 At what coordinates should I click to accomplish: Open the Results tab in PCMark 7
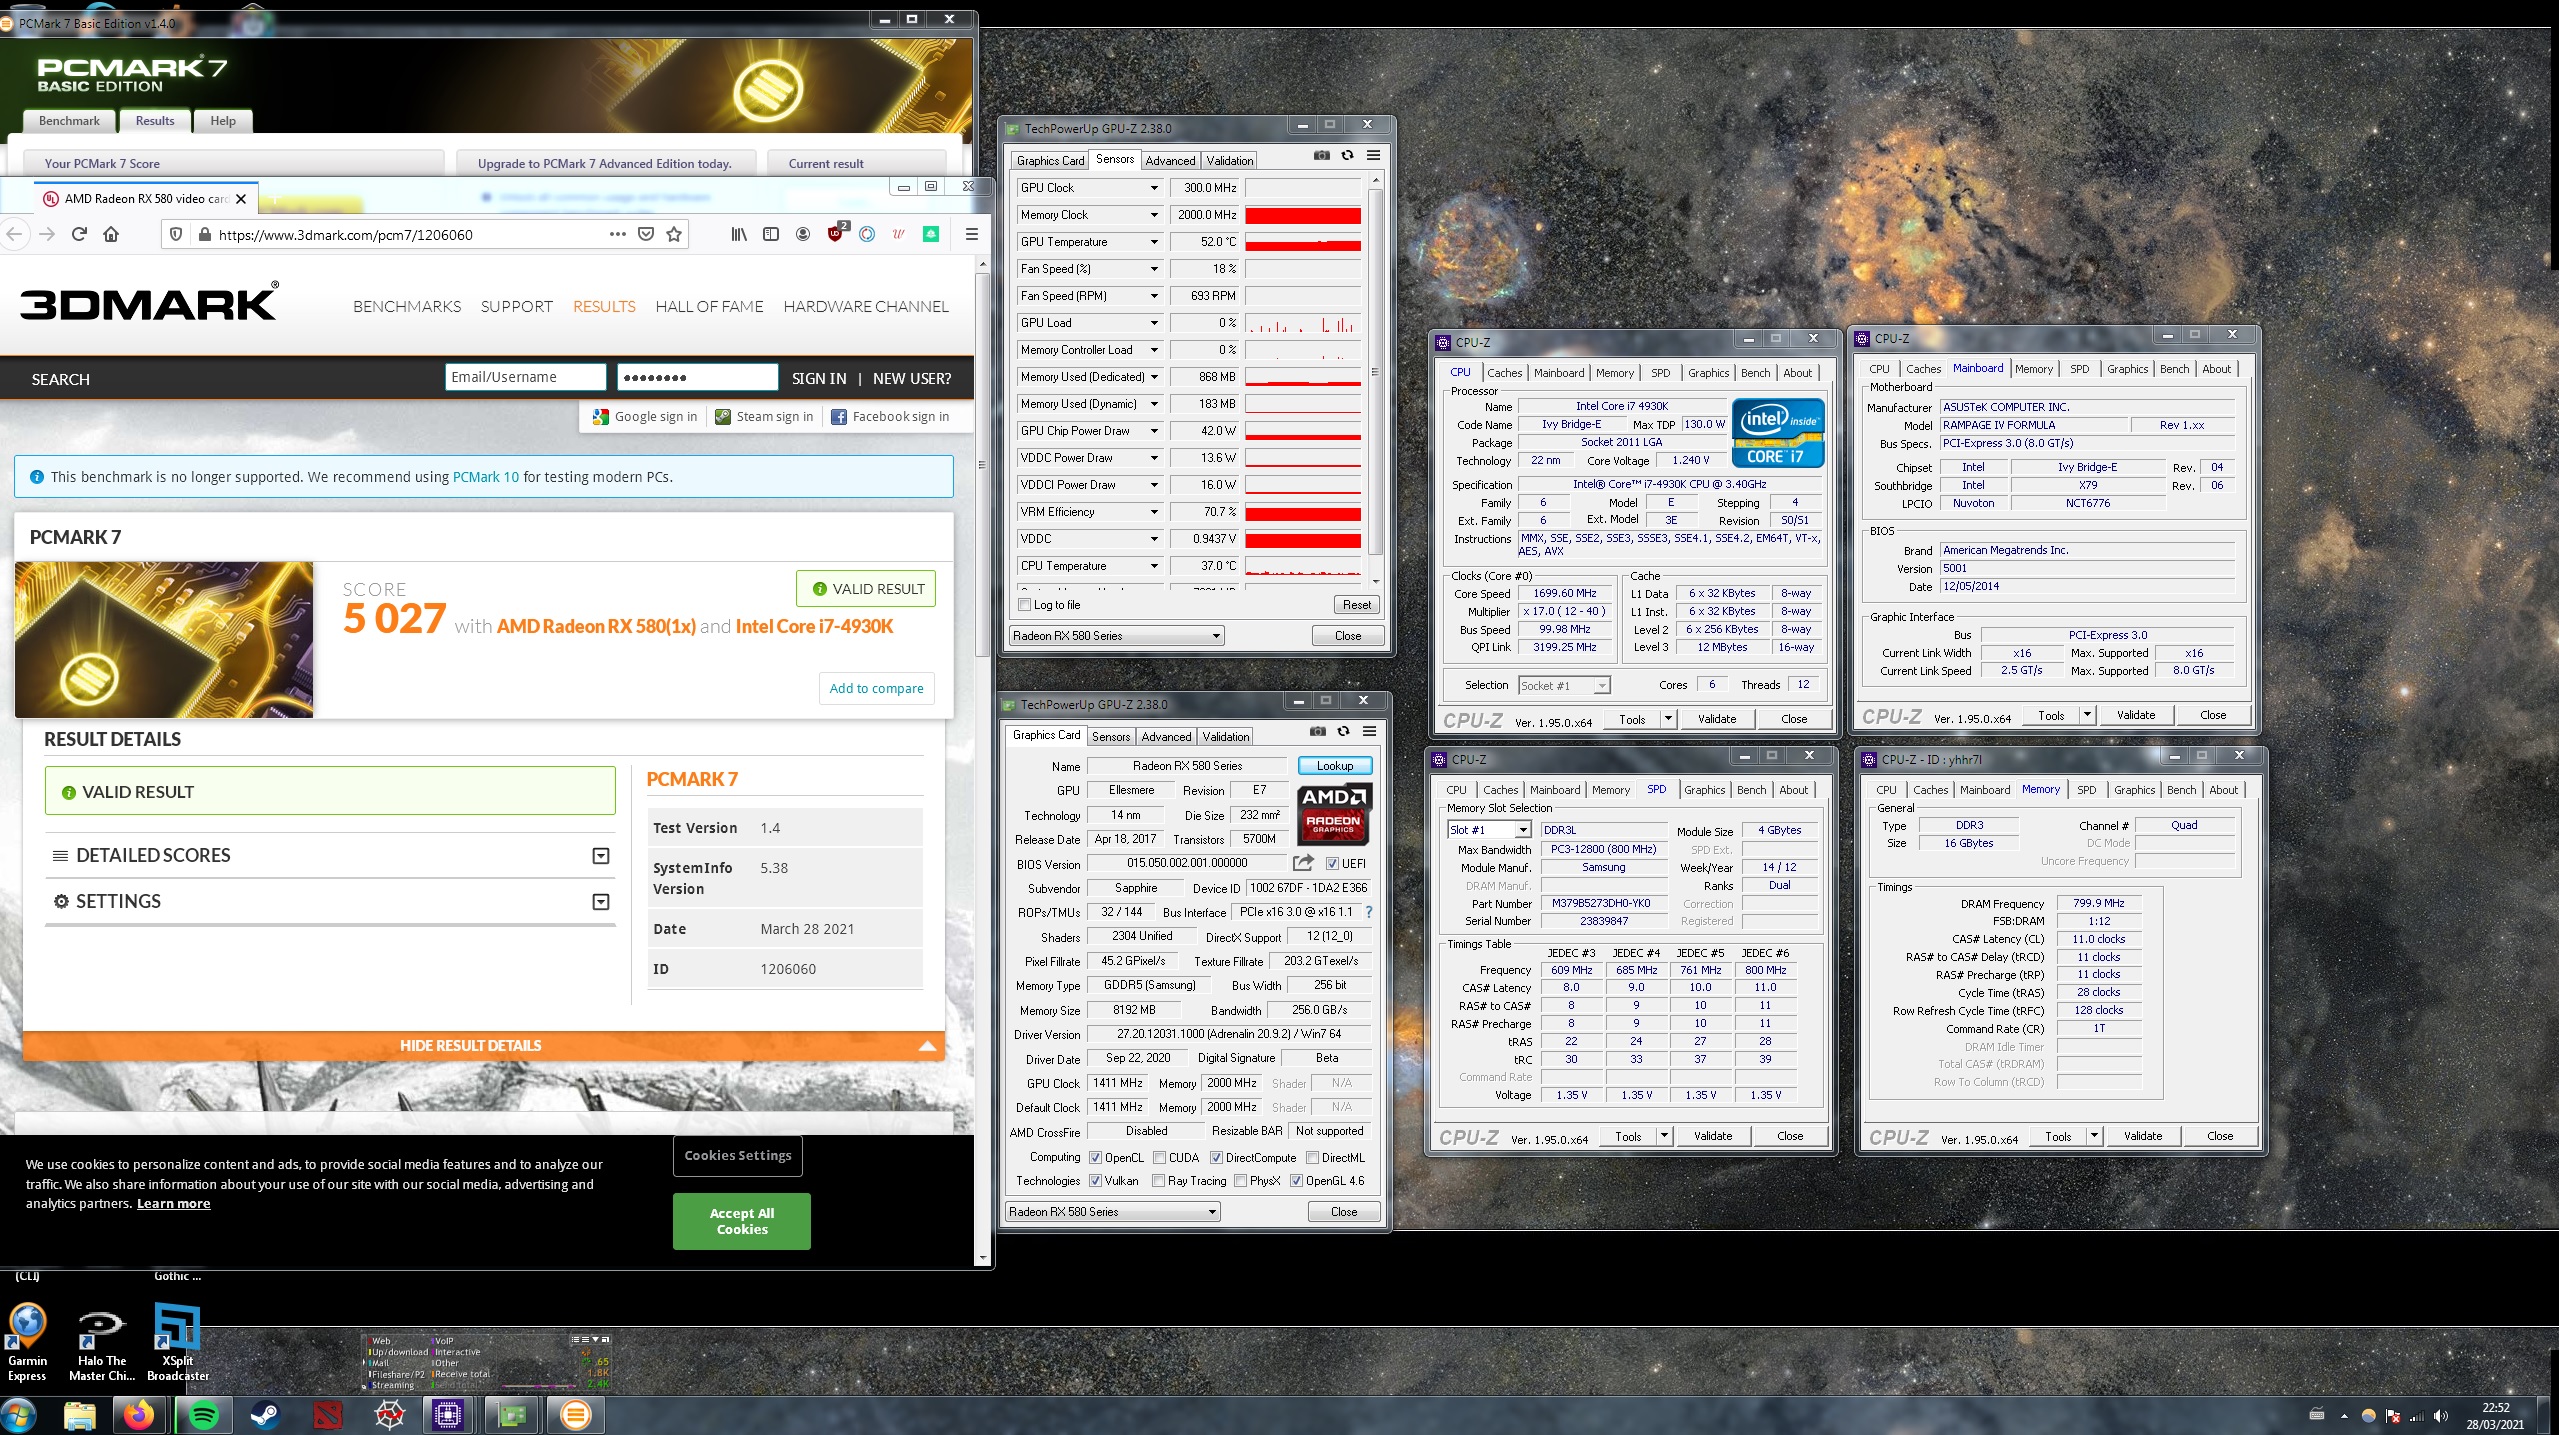[155, 121]
